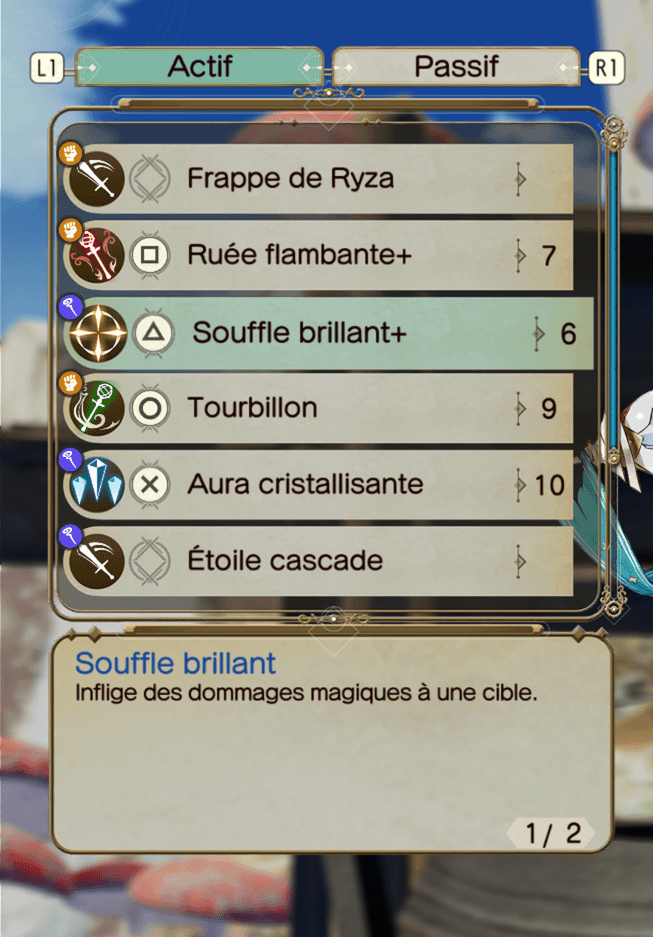Open the Passif tab
The width and height of the screenshot is (653, 937).
point(456,66)
